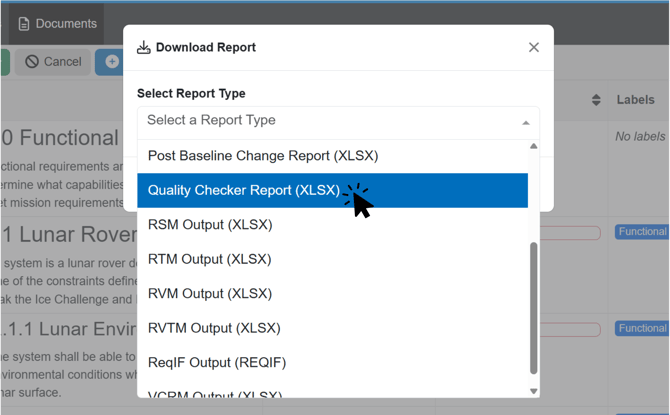This screenshot has height=415, width=670.
Task: Select RVTM Output (XLSX) from dropdown
Action: (x=214, y=328)
